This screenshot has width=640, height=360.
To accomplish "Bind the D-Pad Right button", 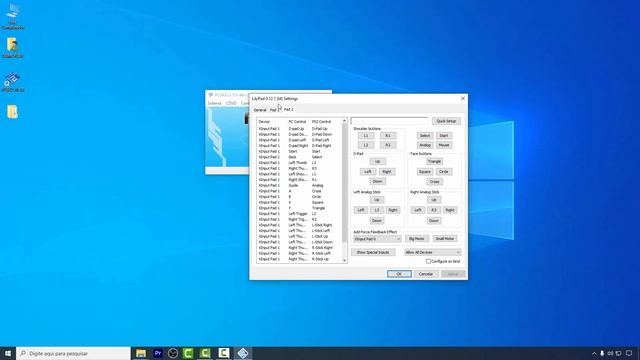I will (387, 172).
